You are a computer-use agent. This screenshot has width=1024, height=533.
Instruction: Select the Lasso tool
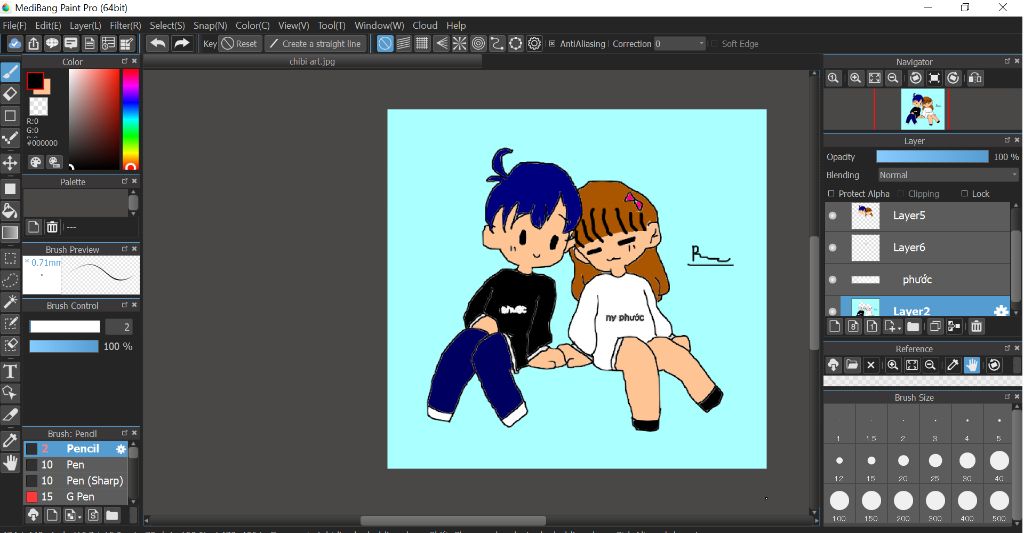[x=10, y=280]
